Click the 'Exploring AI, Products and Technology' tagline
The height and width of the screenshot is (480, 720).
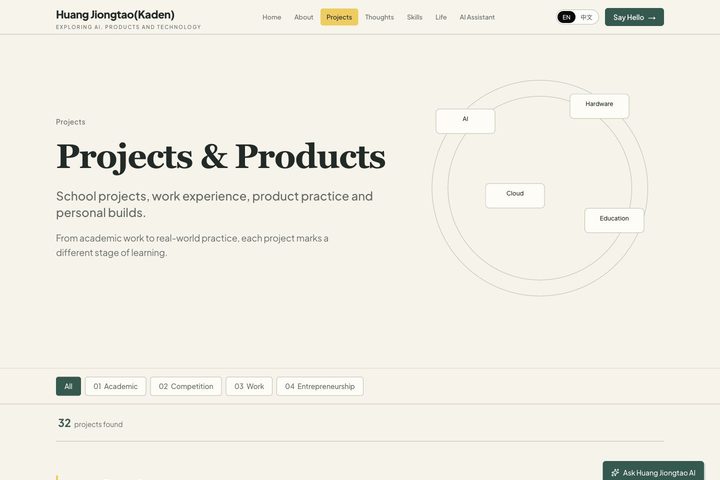(x=129, y=27)
